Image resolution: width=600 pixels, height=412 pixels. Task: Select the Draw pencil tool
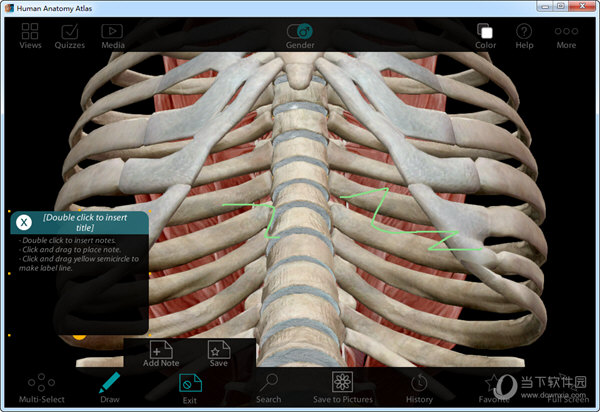coord(109,386)
